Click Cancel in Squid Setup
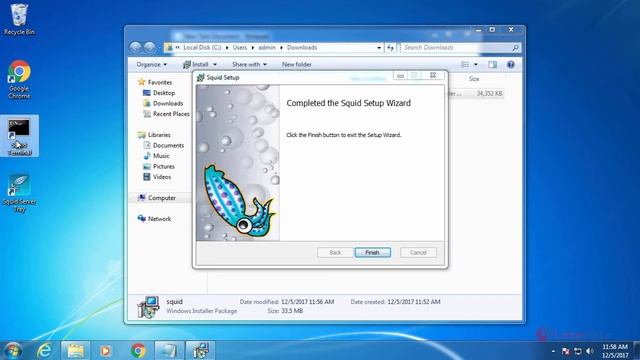The image size is (640, 360). click(x=418, y=253)
